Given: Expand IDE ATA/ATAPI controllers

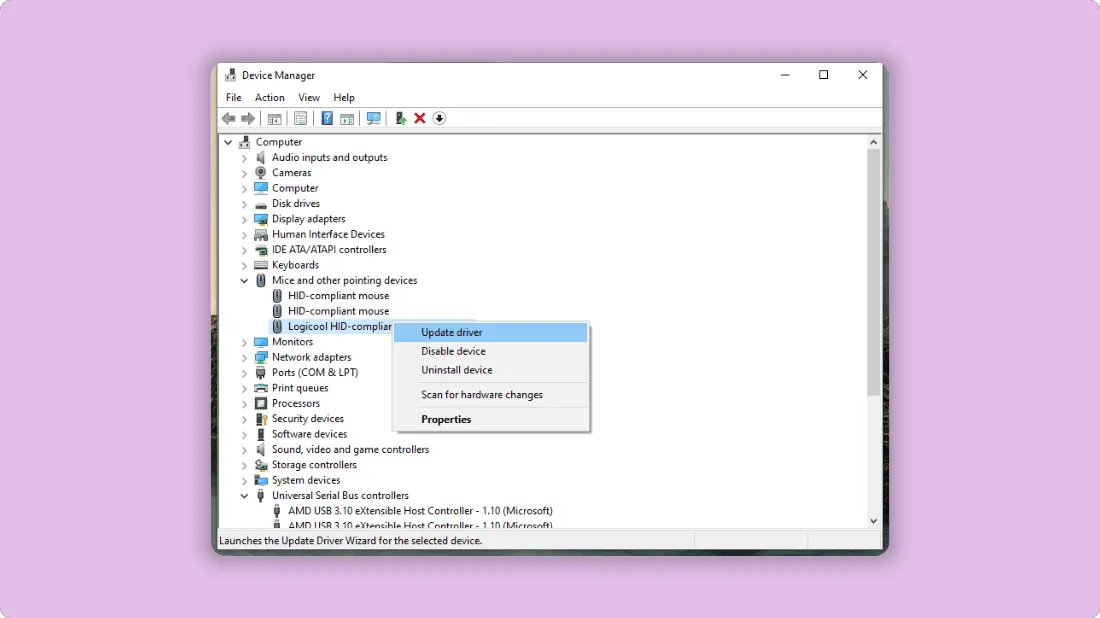Looking at the screenshot, I should [x=244, y=250].
